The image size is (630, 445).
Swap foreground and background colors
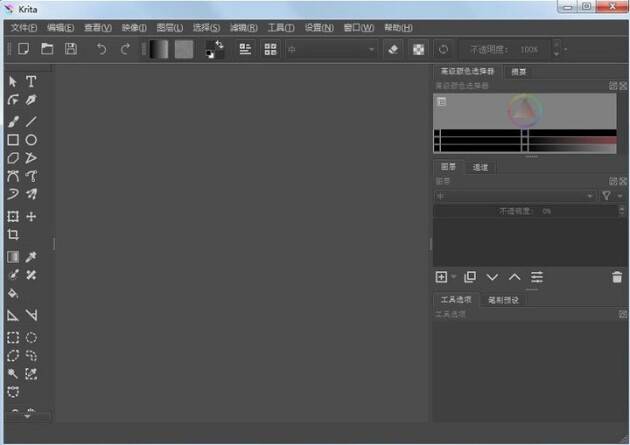click(x=219, y=44)
